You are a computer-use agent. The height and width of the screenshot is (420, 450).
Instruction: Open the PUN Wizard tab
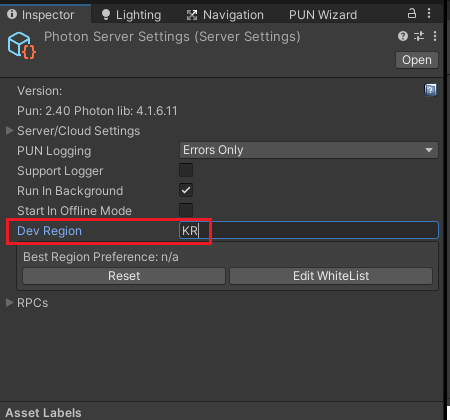[323, 15]
